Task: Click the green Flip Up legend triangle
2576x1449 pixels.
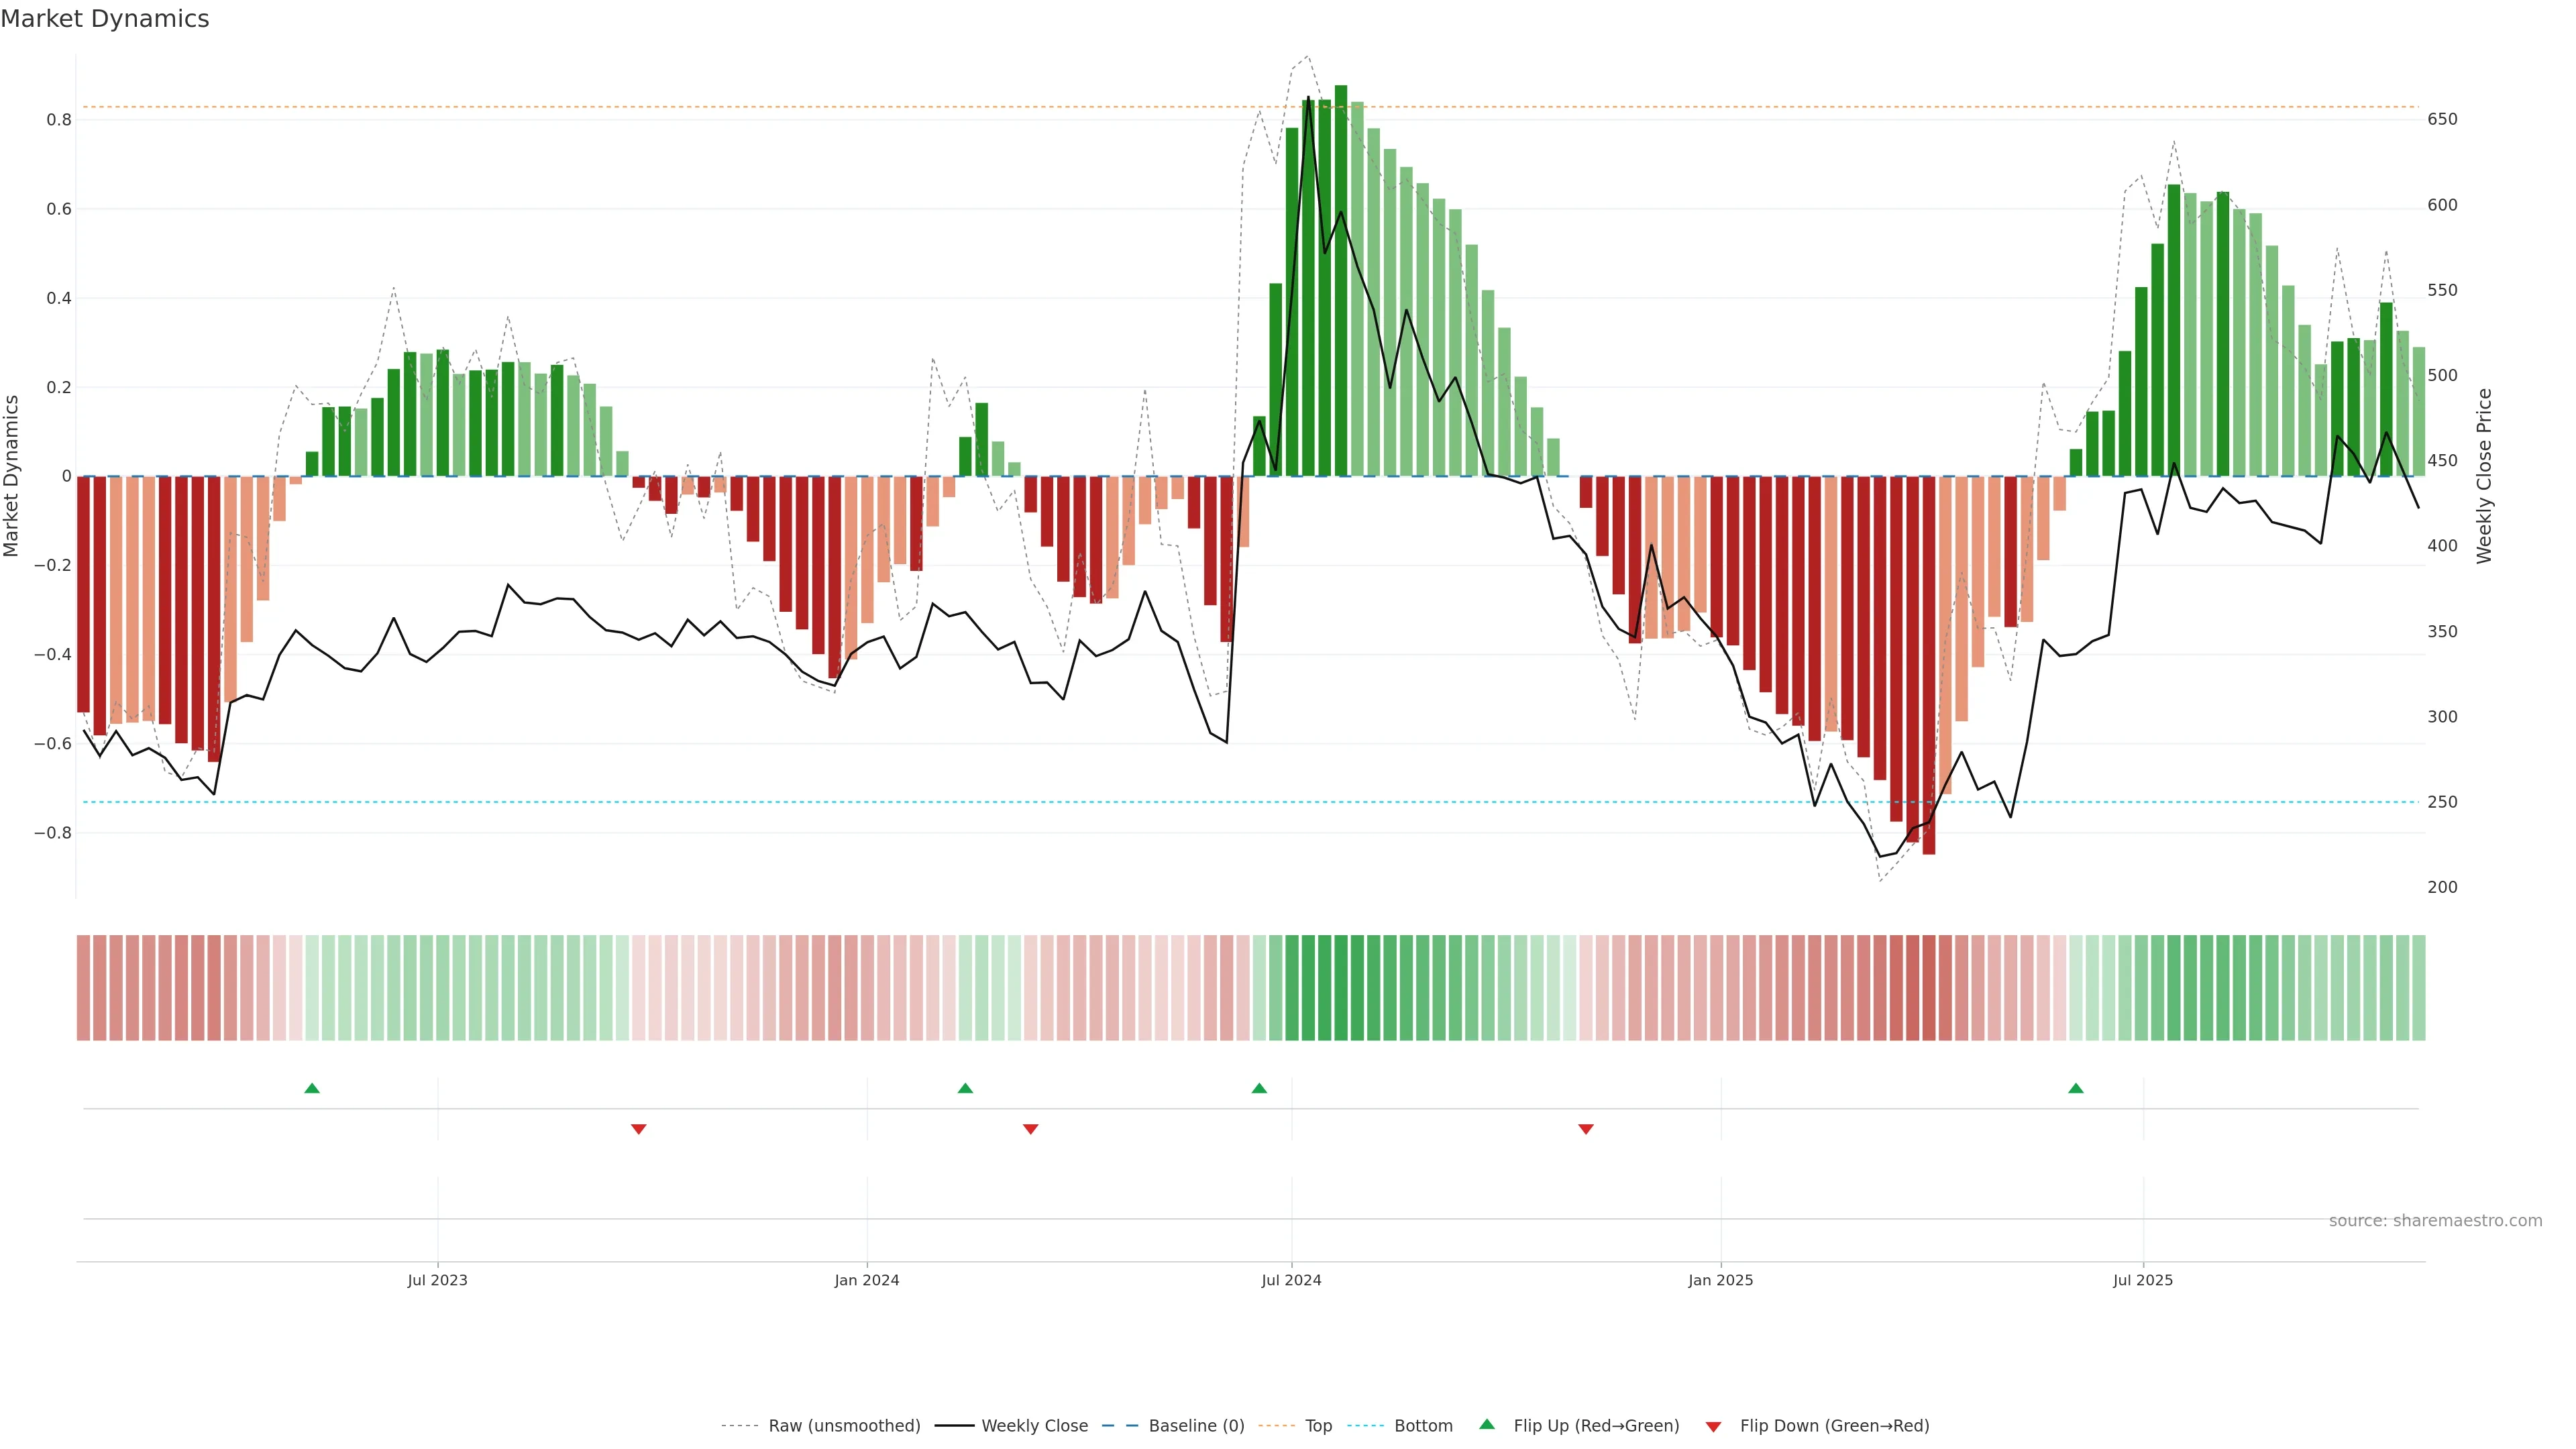Action: pyautogui.click(x=1487, y=1424)
